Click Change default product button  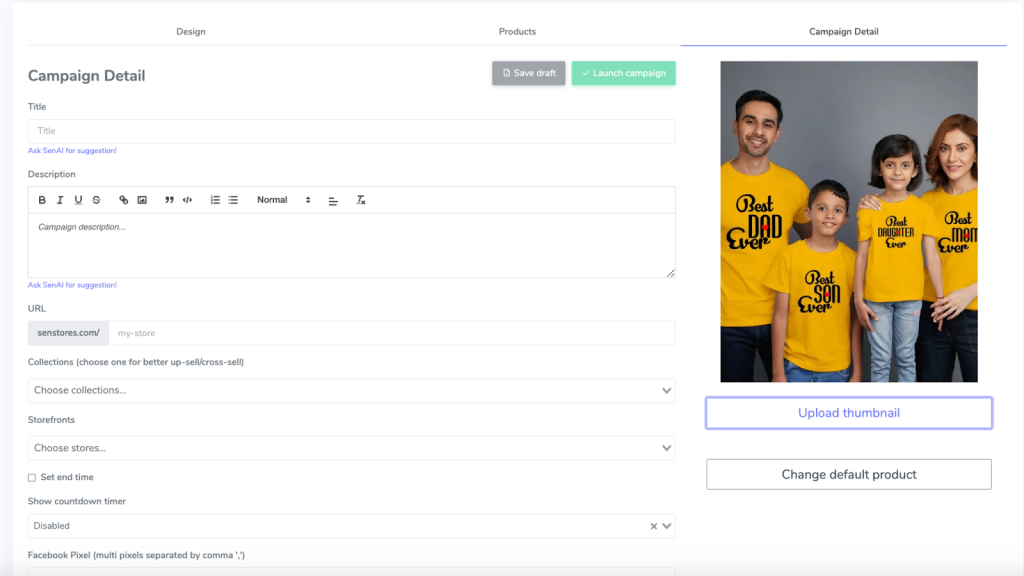849,474
